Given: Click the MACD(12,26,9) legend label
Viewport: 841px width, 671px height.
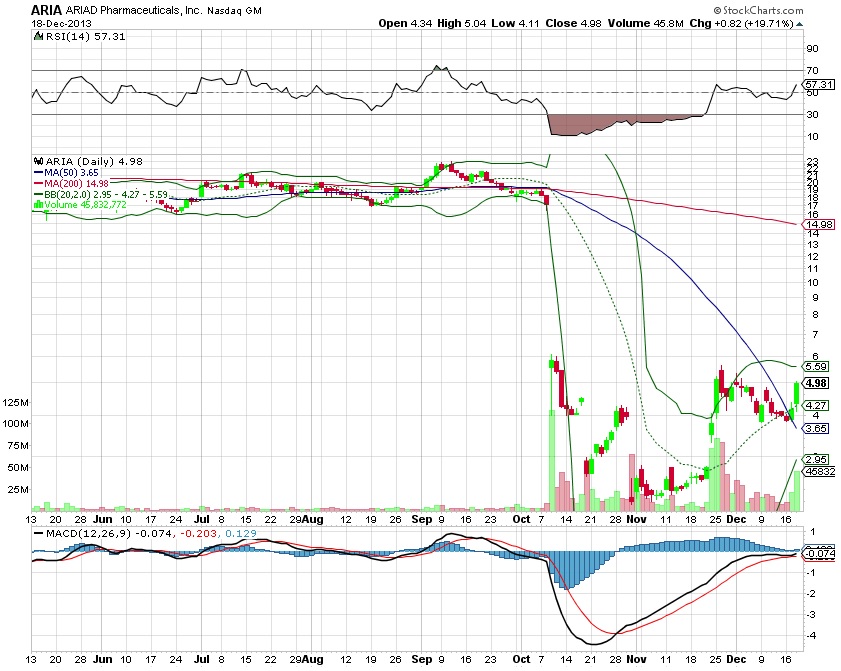Looking at the screenshot, I should pyautogui.click(x=89, y=534).
